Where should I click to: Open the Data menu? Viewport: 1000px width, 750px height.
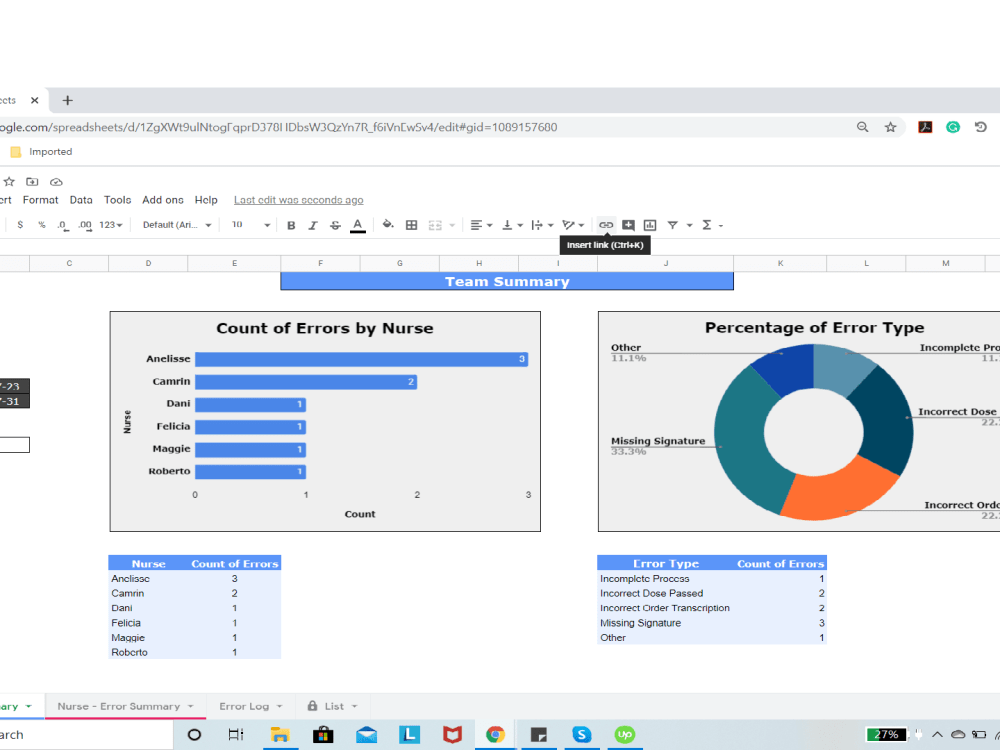coord(81,200)
